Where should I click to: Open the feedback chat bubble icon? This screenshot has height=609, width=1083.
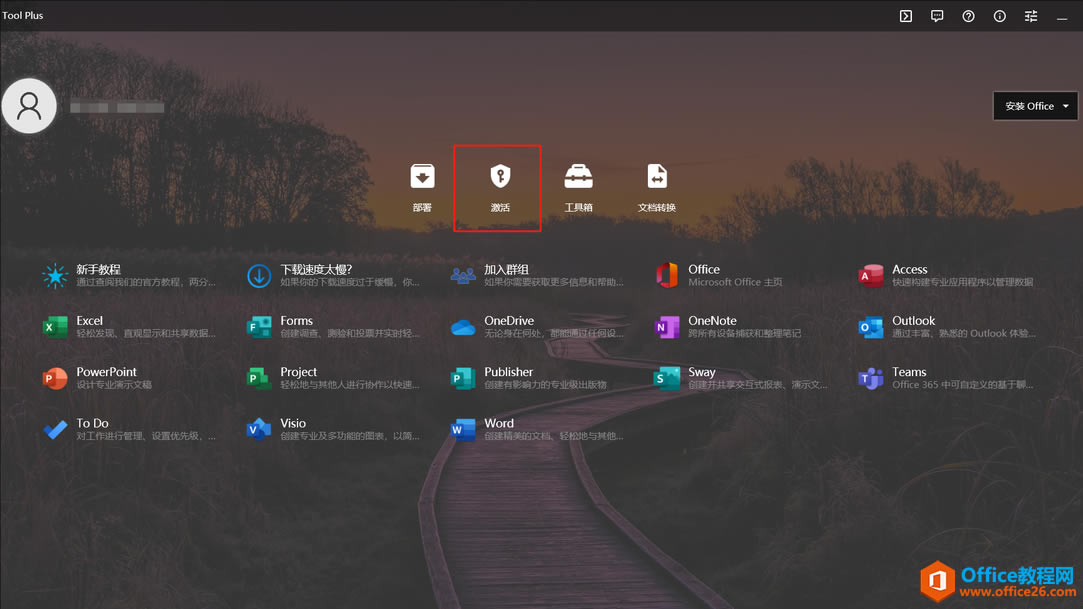937,16
